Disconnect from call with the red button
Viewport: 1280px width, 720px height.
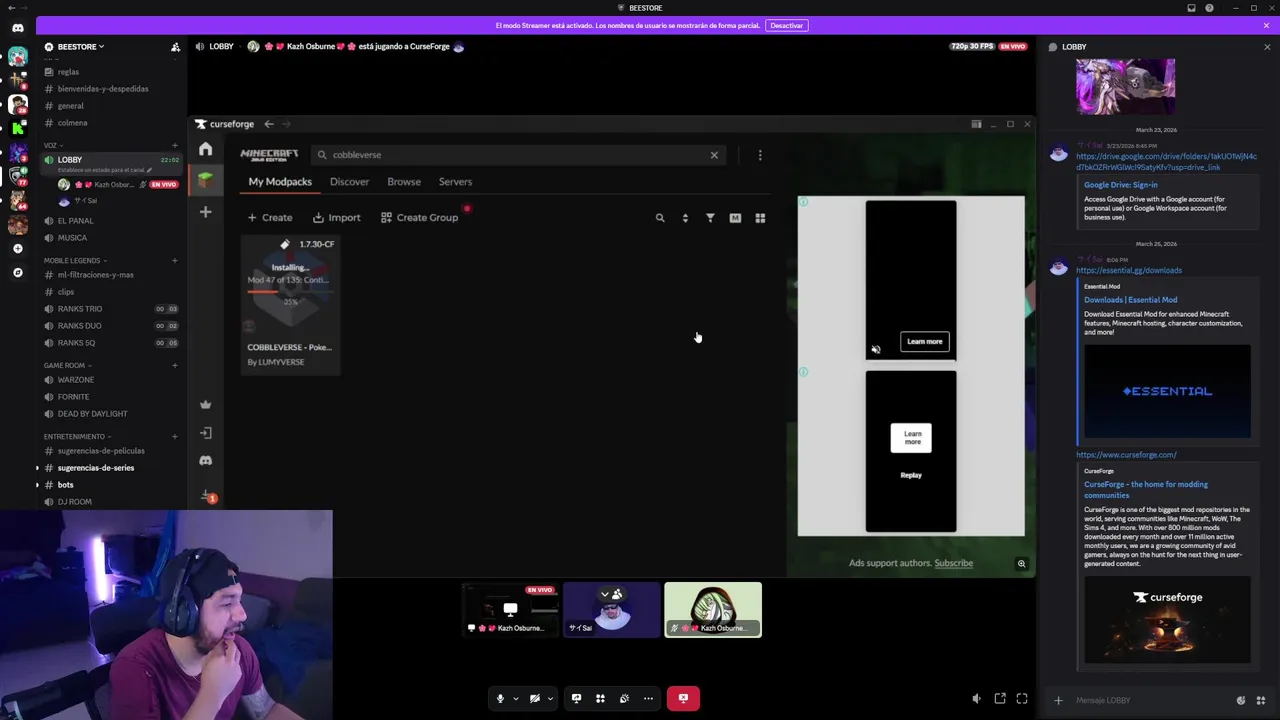[x=683, y=698]
